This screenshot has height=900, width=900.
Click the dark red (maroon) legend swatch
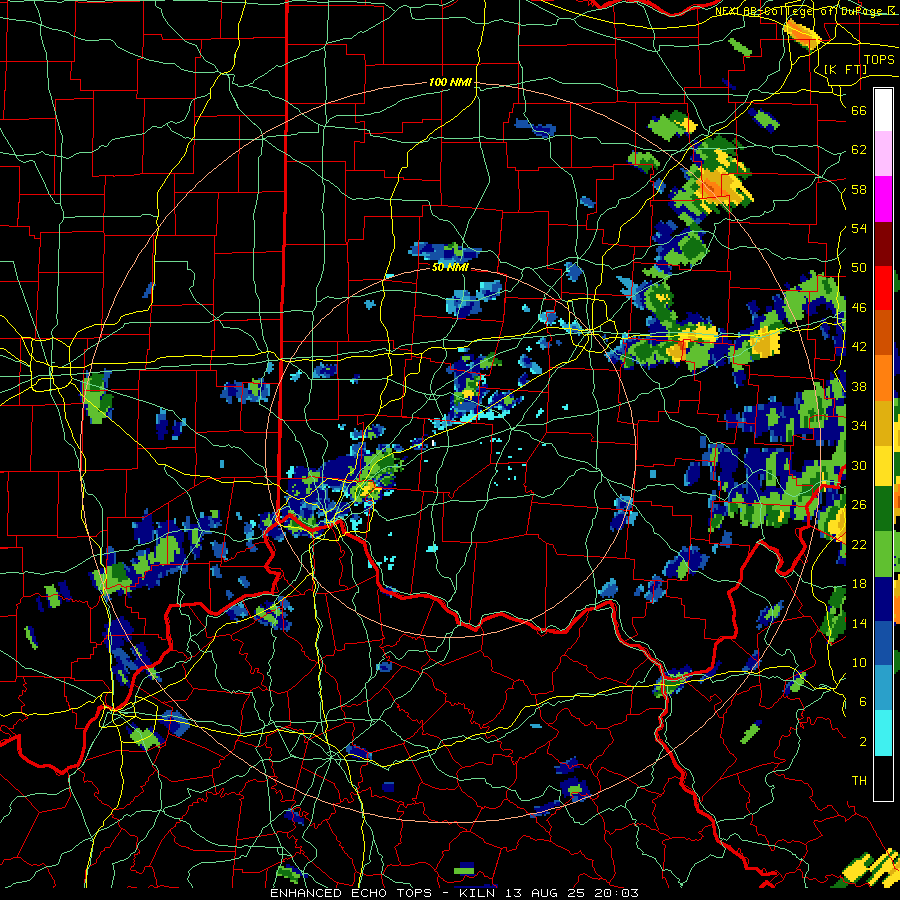pos(883,243)
